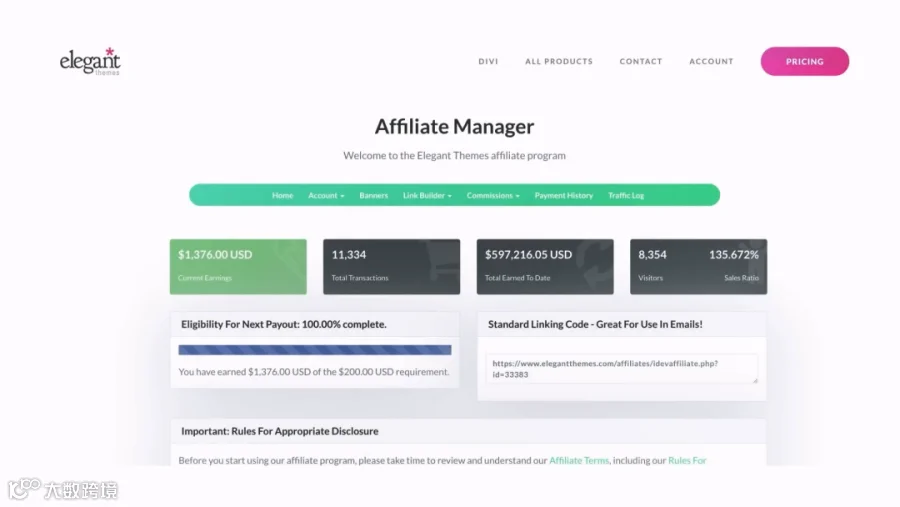
Task: Open the Banners menu item
Action: (374, 195)
